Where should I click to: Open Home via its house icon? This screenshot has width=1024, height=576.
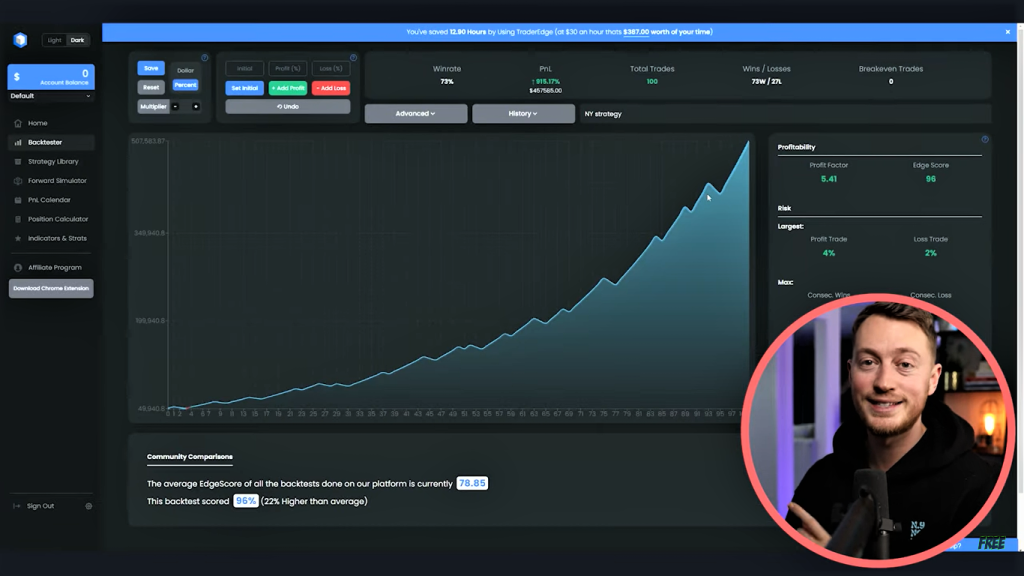[18, 123]
